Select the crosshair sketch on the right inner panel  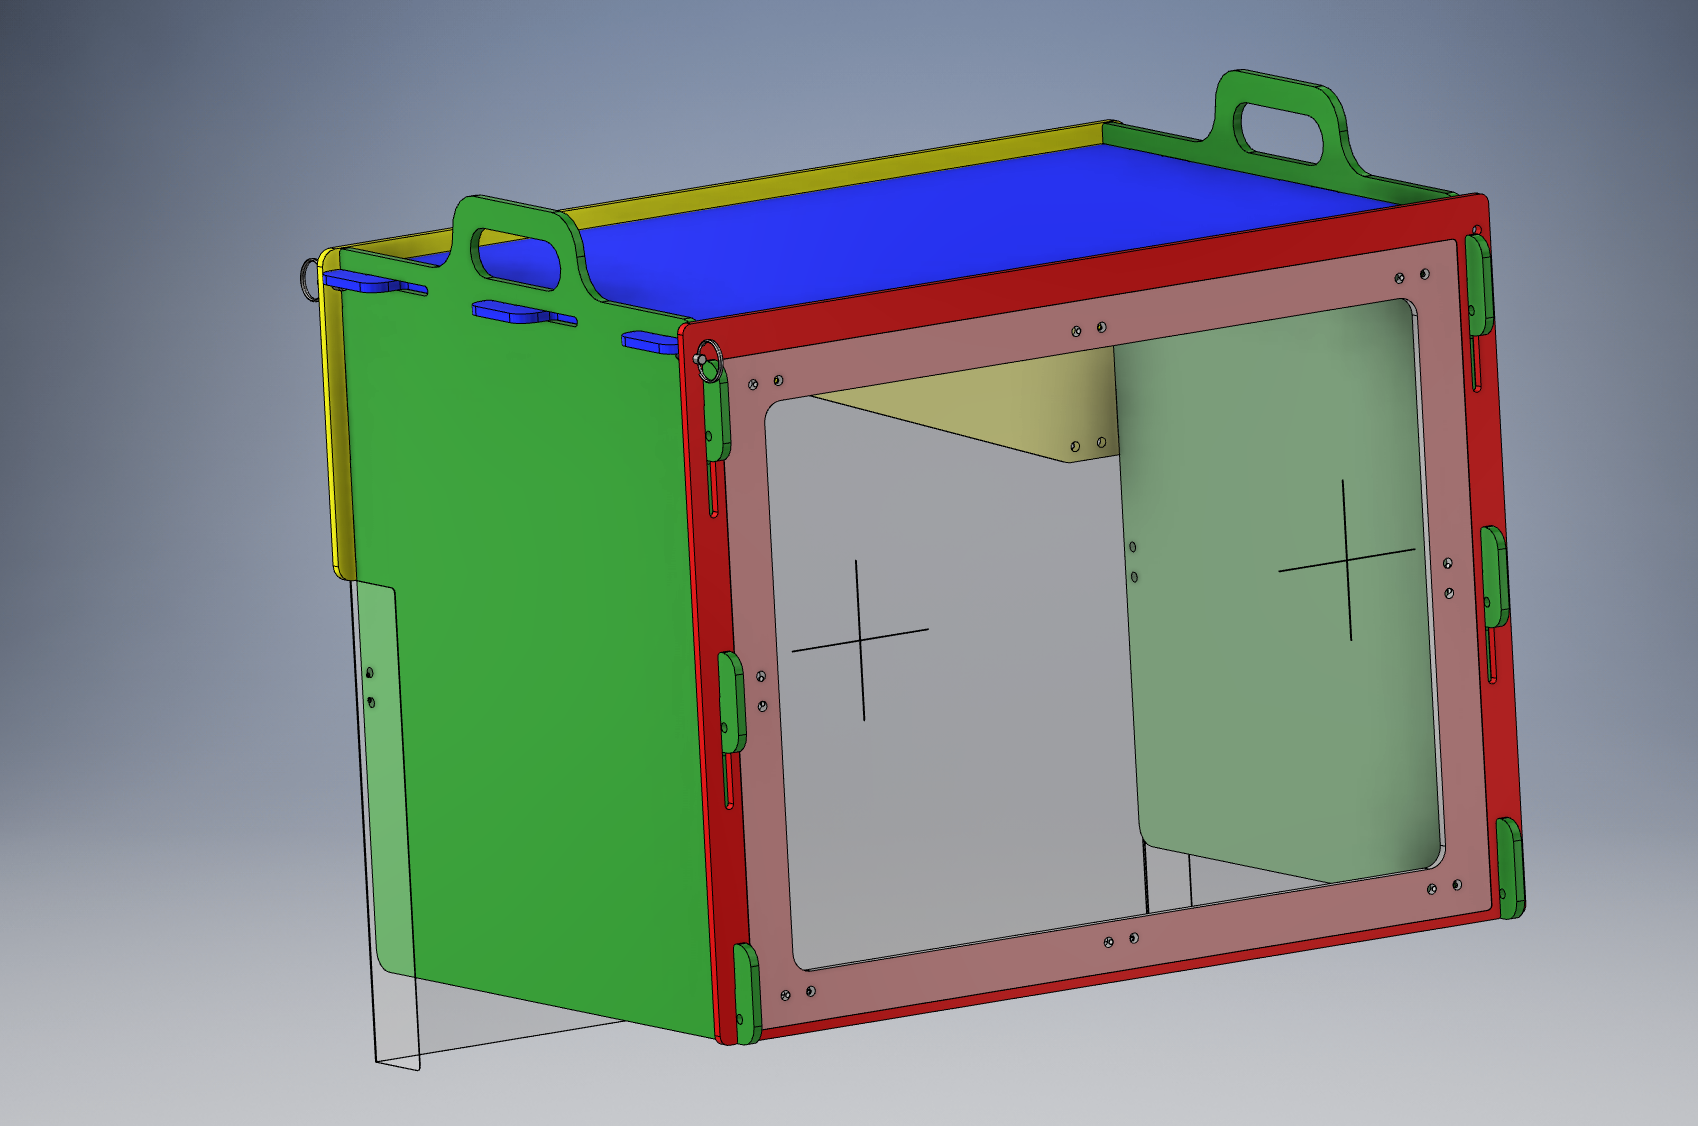click(x=1347, y=560)
